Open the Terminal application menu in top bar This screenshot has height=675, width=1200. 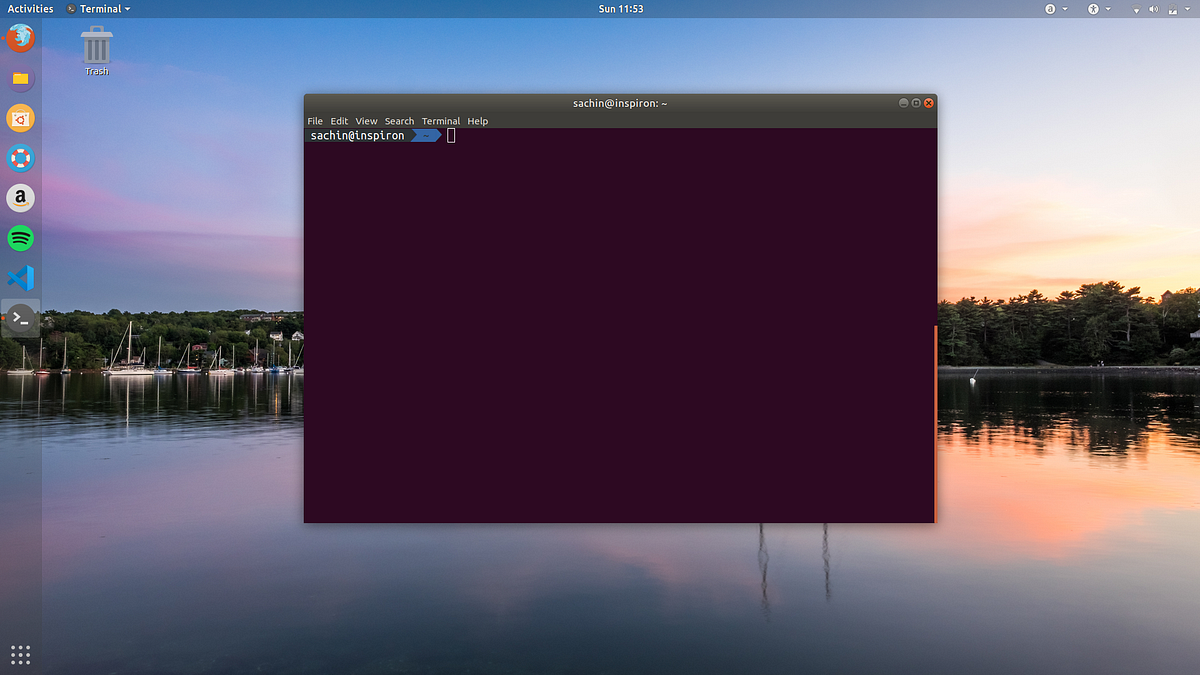(100, 8)
